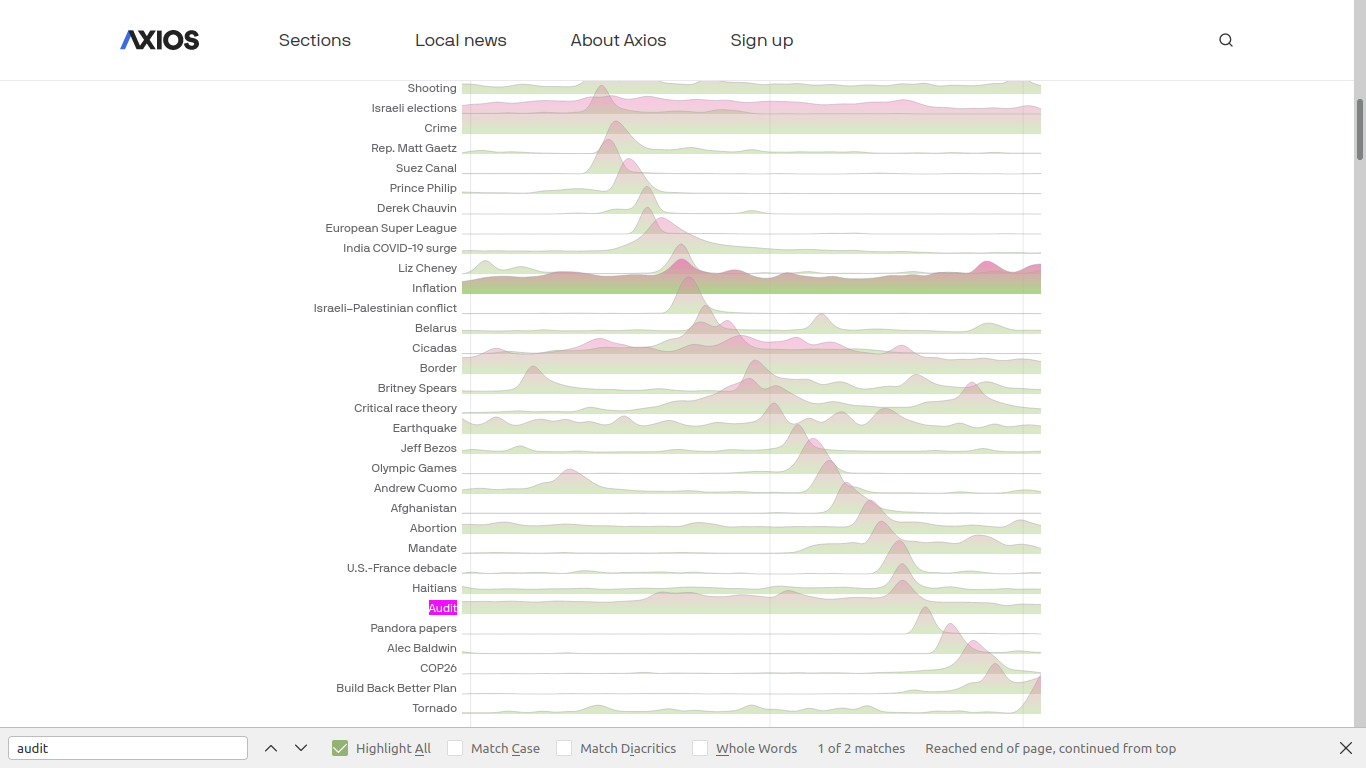Click the Israeli elections label
1366x768 pixels.
coord(414,108)
